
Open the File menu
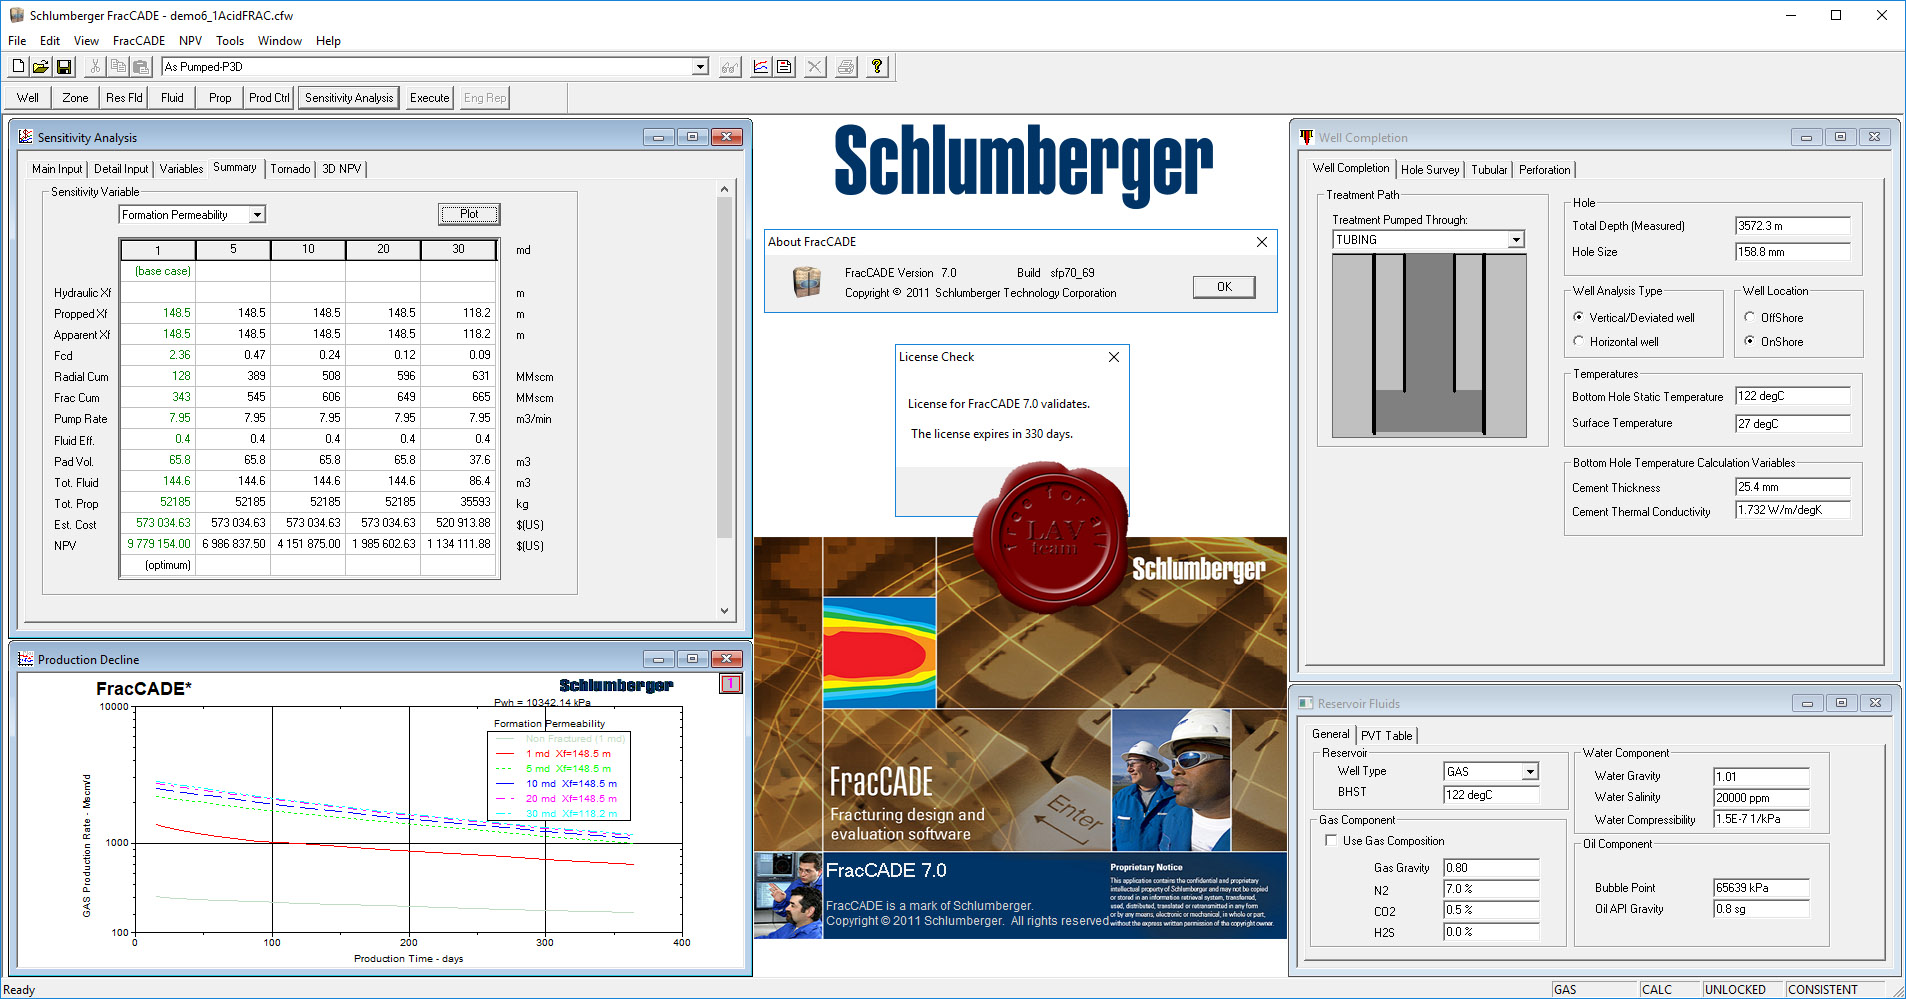tap(17, 41)
